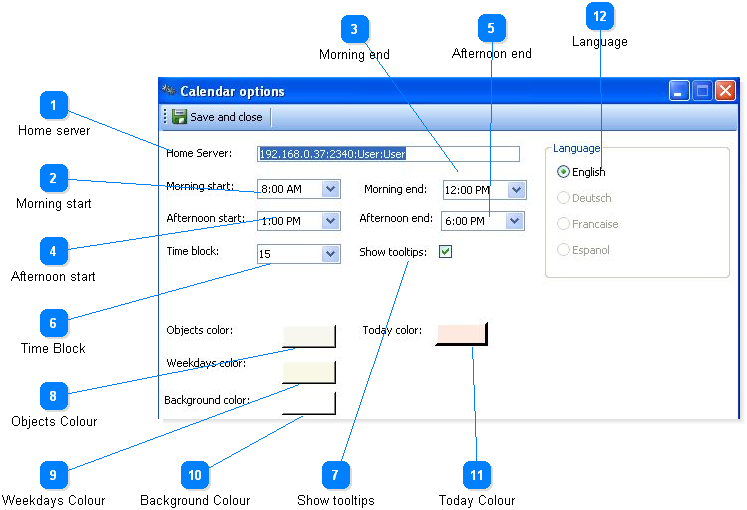Expand the Morning end time dropdown
The width and height of the screenshot is (747, 510).
point(516,190)
